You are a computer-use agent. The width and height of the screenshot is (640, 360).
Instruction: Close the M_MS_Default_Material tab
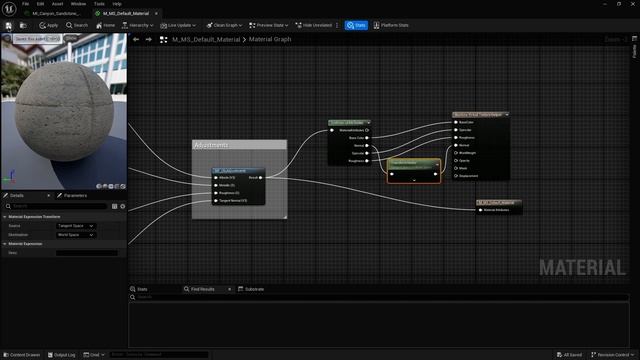pos(156,13)
